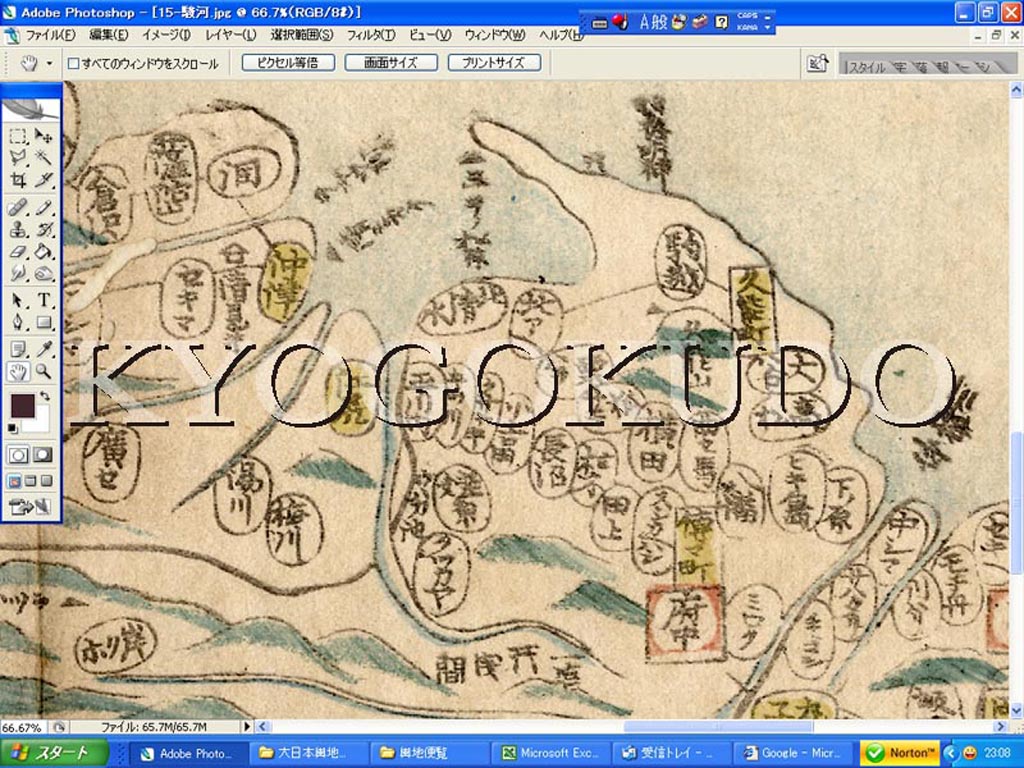Click the プリントサイズ button
This screenshot has height=768, width=1024.
[x=494, y=63]
